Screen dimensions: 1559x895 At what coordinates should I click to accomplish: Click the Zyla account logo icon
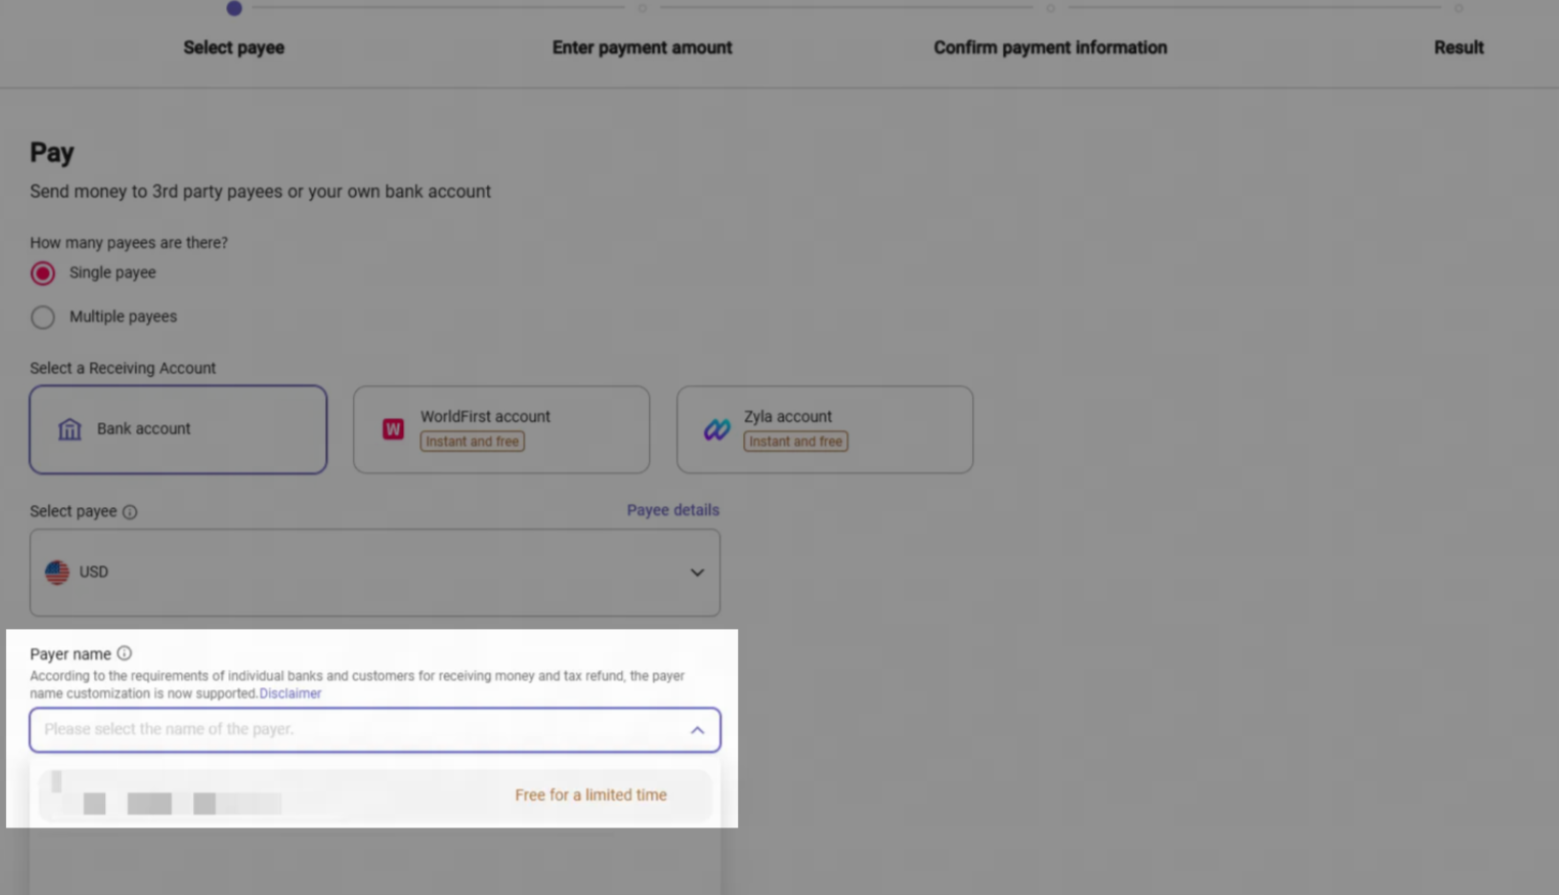click(717, 430)
